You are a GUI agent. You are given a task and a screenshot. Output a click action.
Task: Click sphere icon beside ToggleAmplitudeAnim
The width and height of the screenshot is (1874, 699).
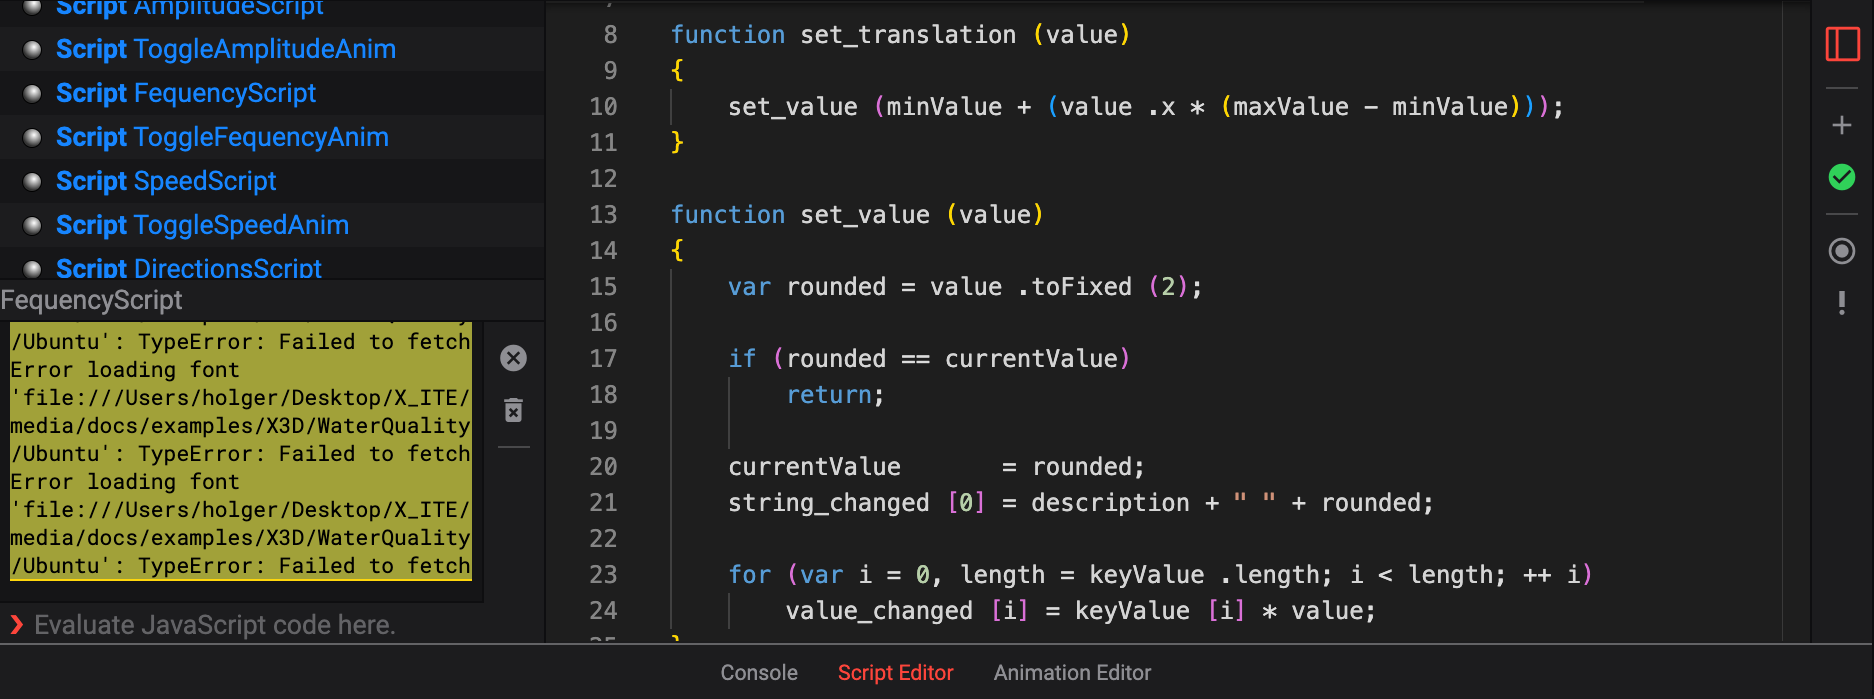[32, 49]
